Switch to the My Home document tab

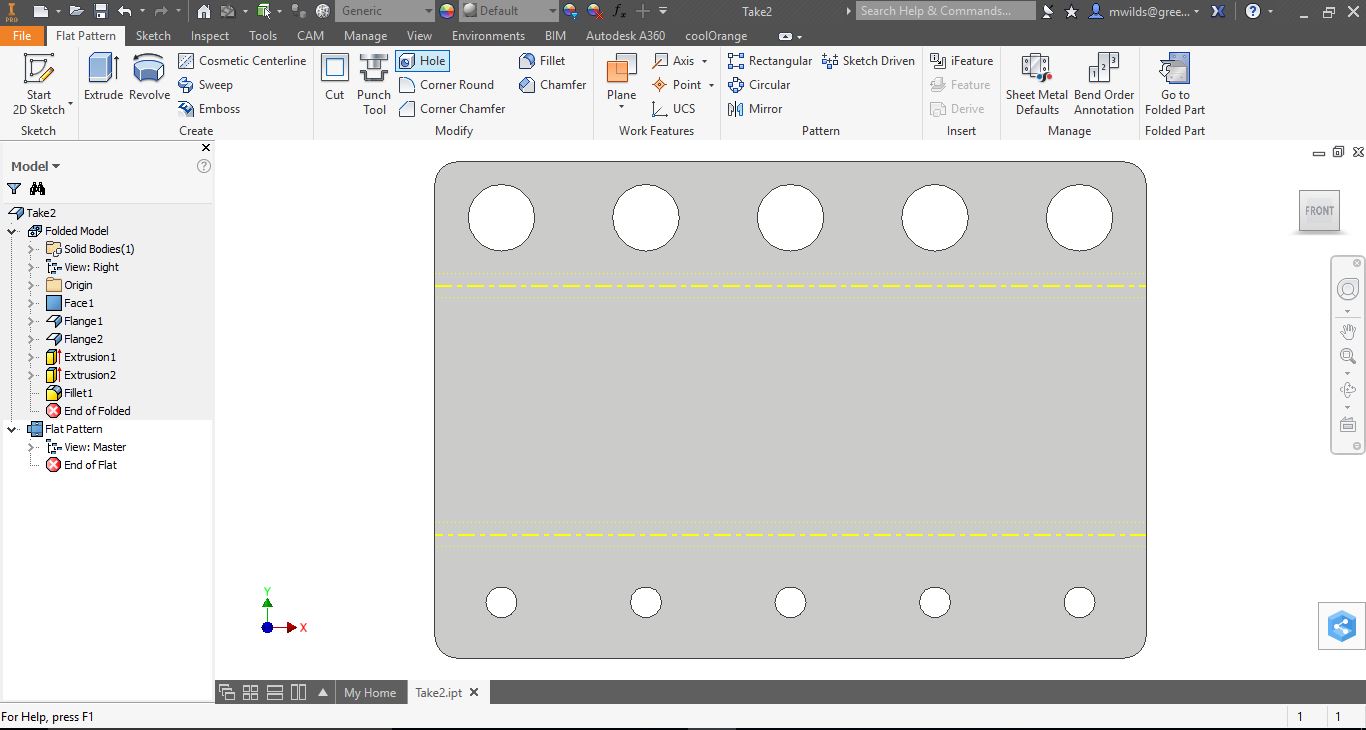click(x=370, y=693)
